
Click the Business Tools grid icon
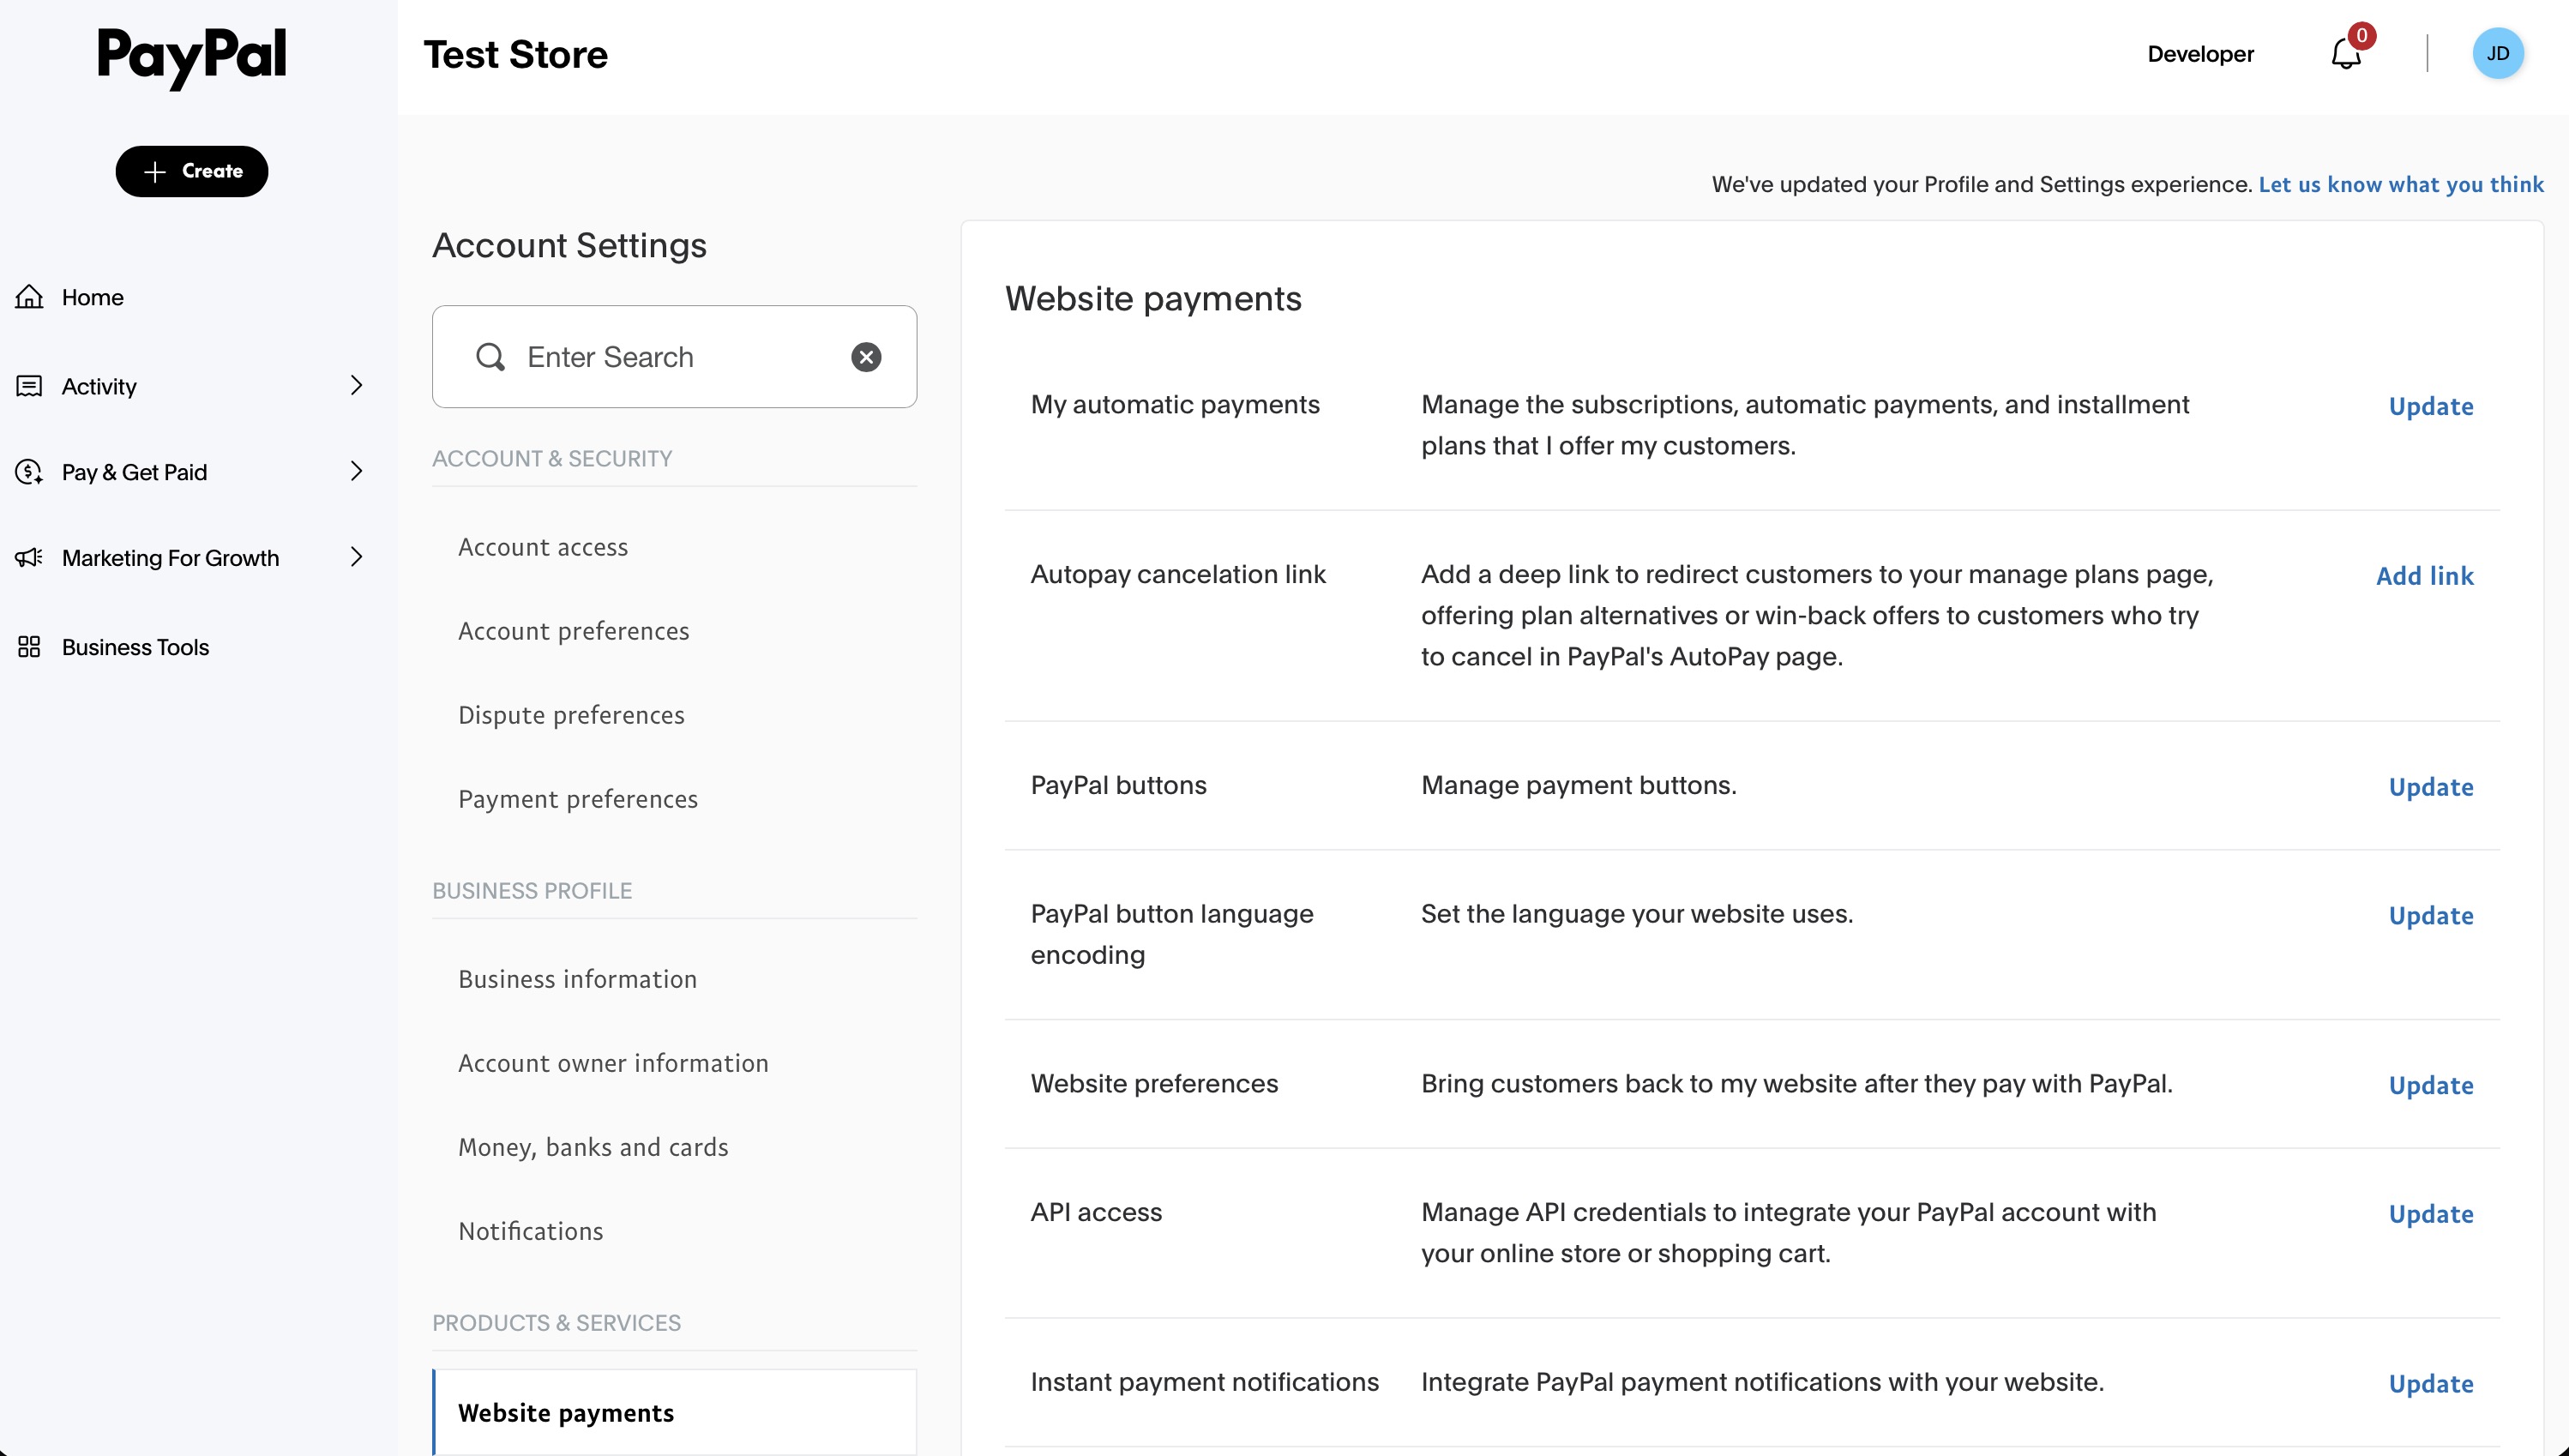pyautogui.click(x=29, y=647)
